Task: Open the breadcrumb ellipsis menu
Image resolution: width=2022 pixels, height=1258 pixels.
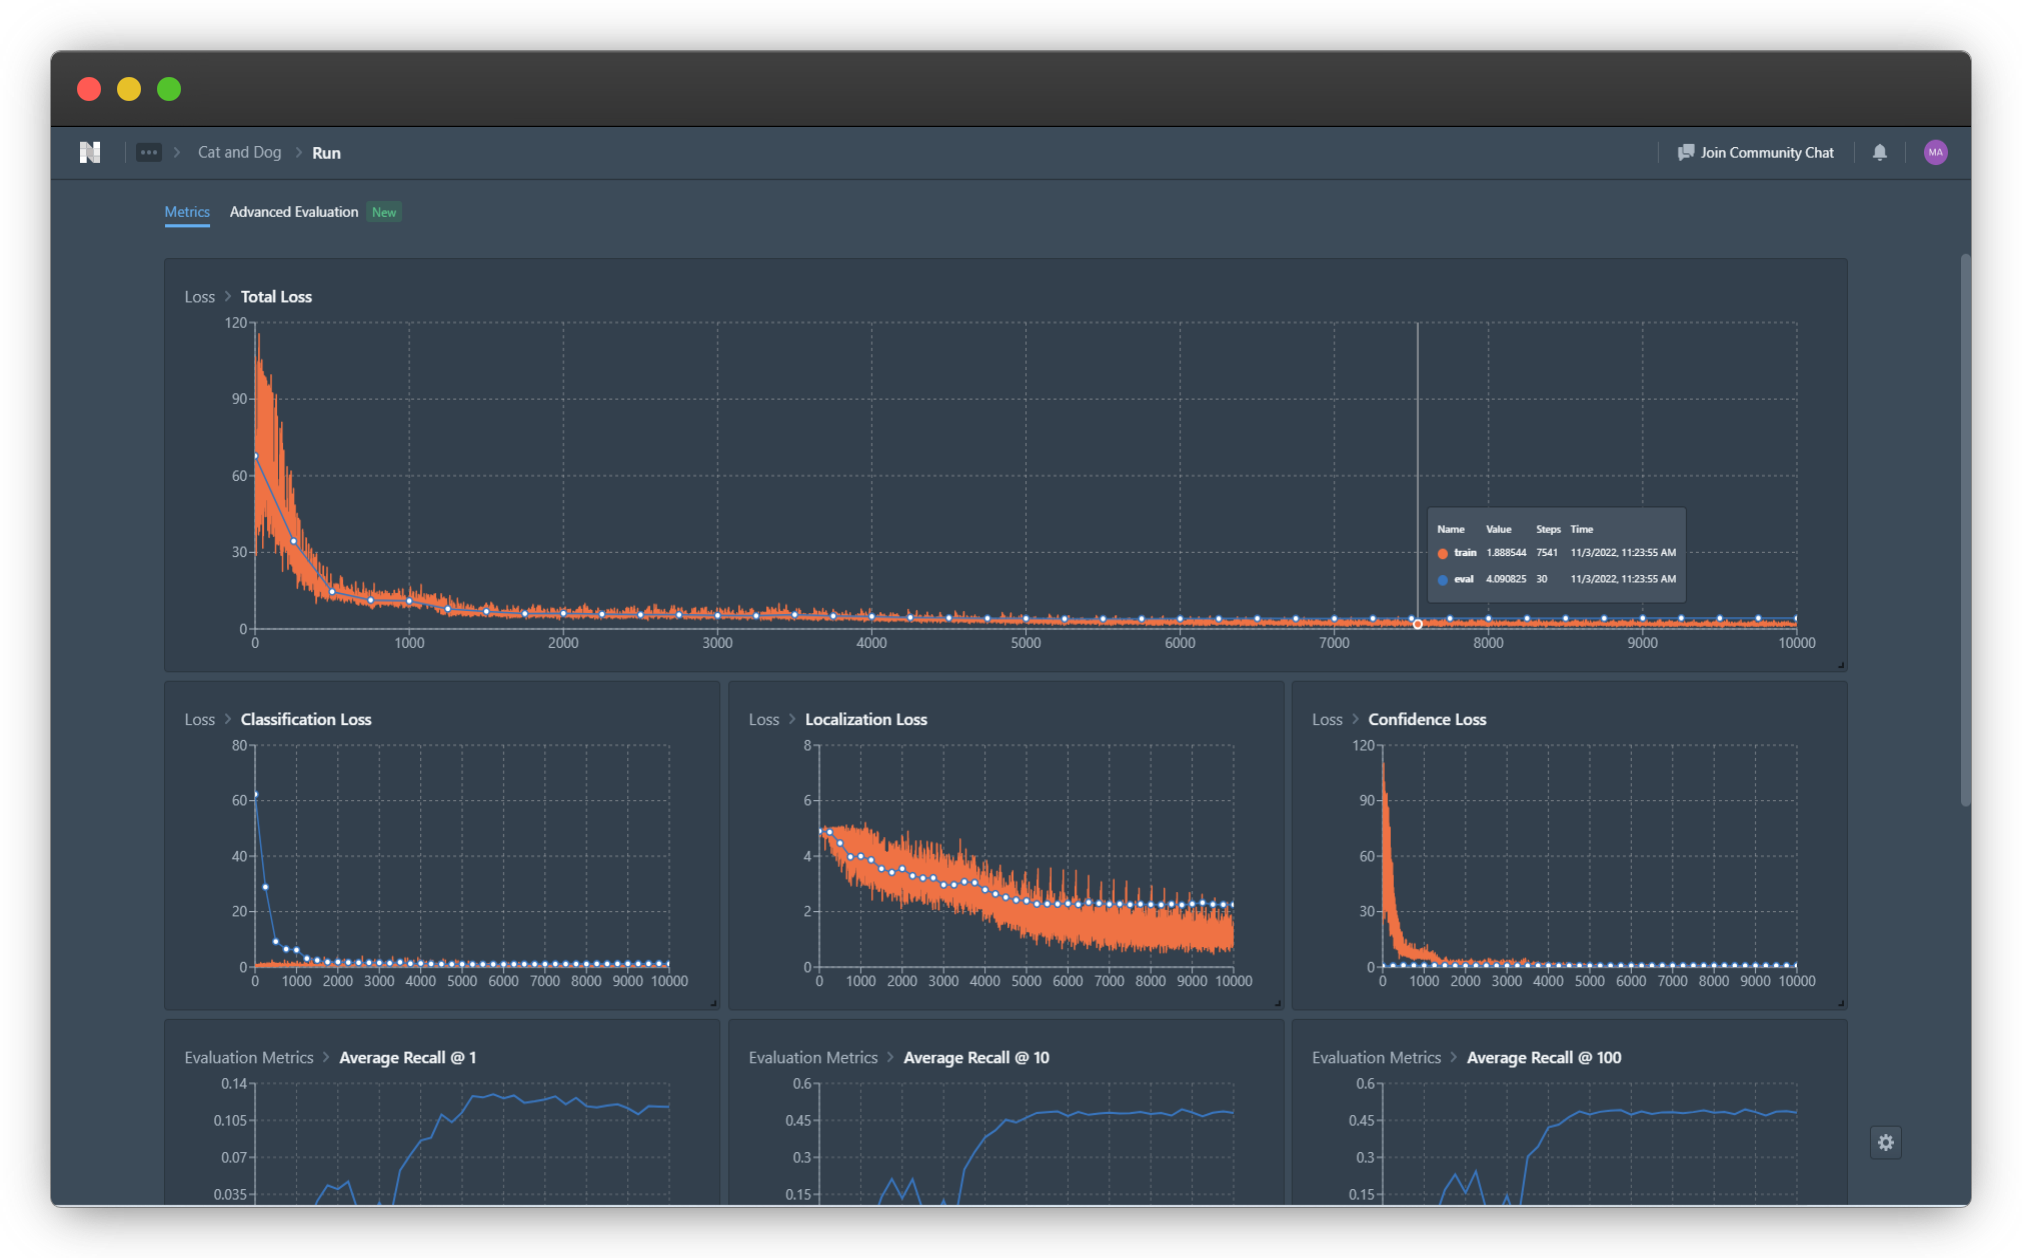Action: pos(148,152)
